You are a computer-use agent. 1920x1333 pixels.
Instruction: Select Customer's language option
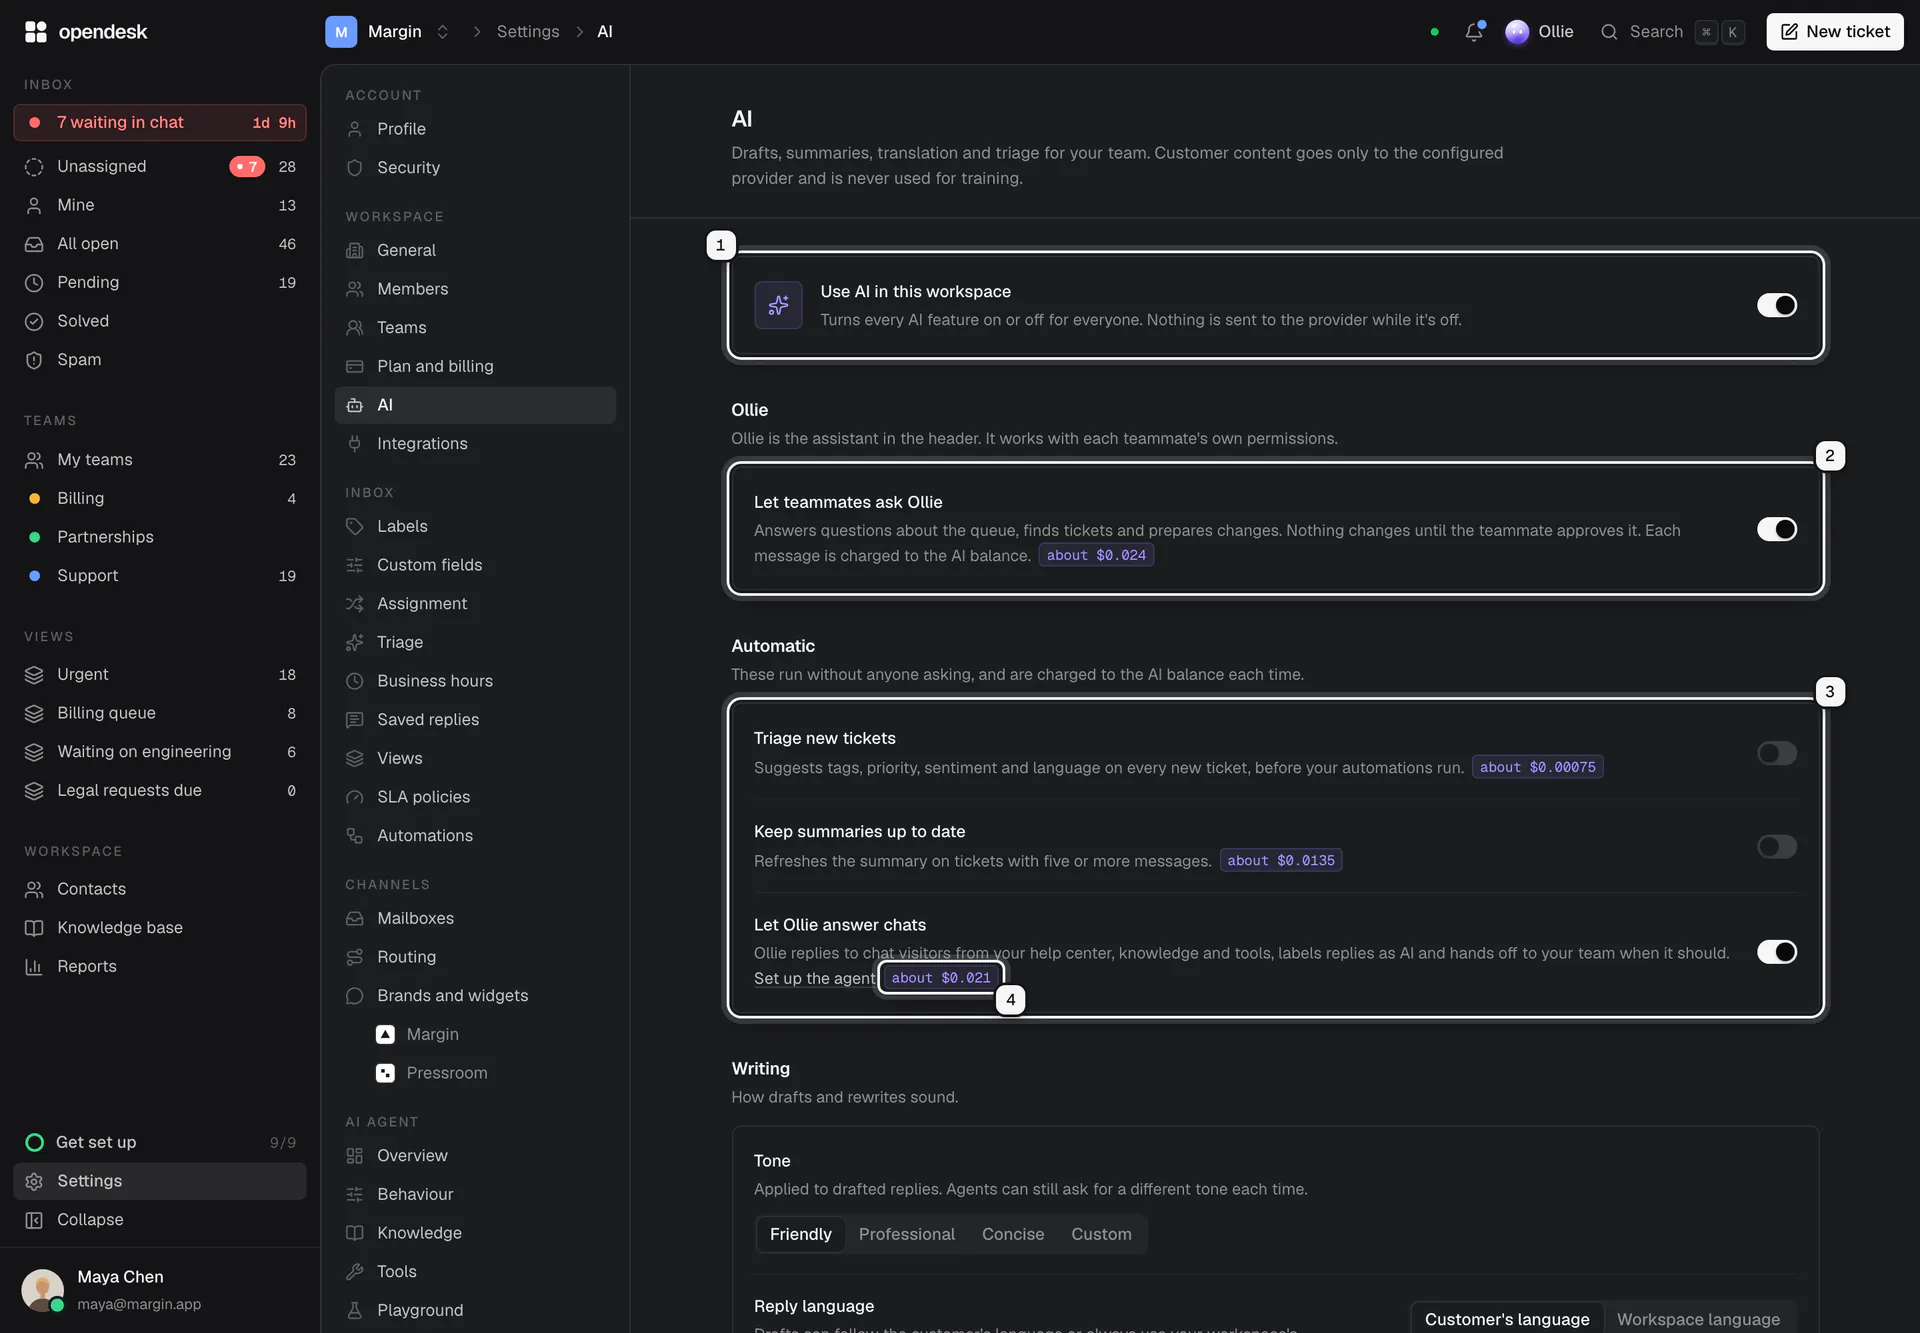(1507, 1319)
